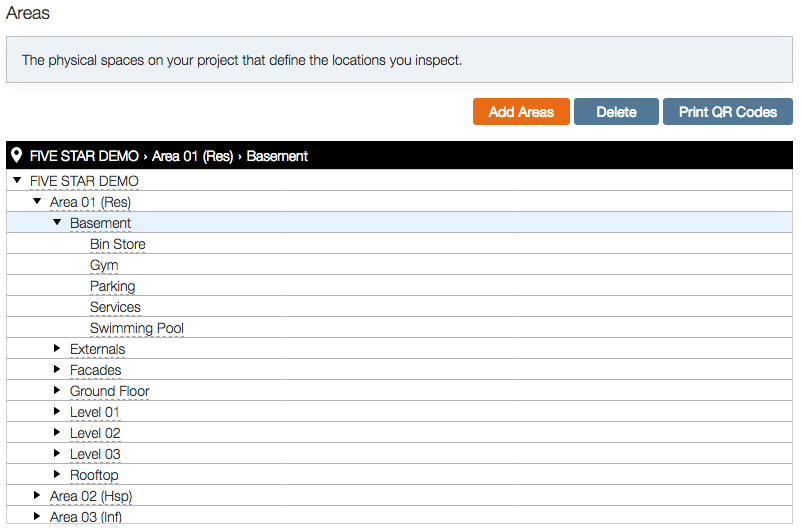Image resolution: width=801 pixels, height=530 pixels.
Task: Click the location pin icon in breadcrumb bar
Action: (16, 155)
